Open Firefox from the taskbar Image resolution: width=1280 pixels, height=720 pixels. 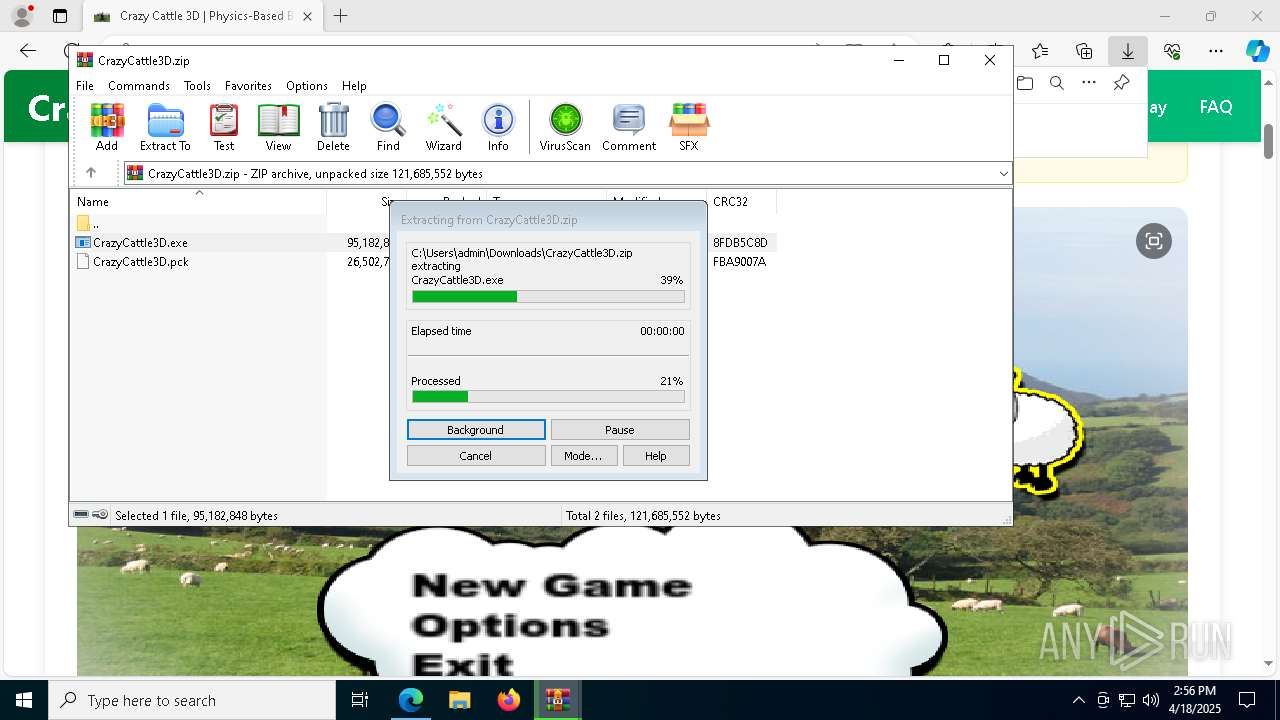coord(508,700)
